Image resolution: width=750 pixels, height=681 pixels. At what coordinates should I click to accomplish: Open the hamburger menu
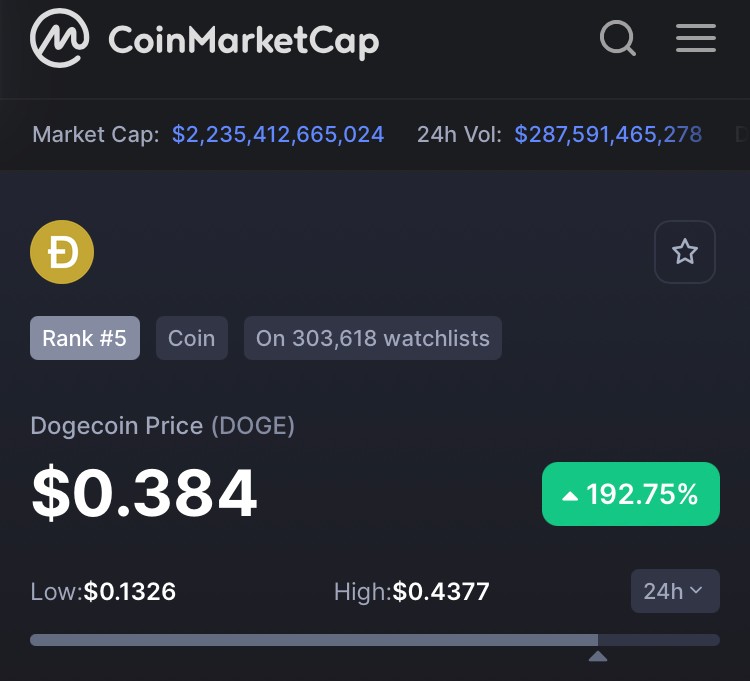click(695, 38)
